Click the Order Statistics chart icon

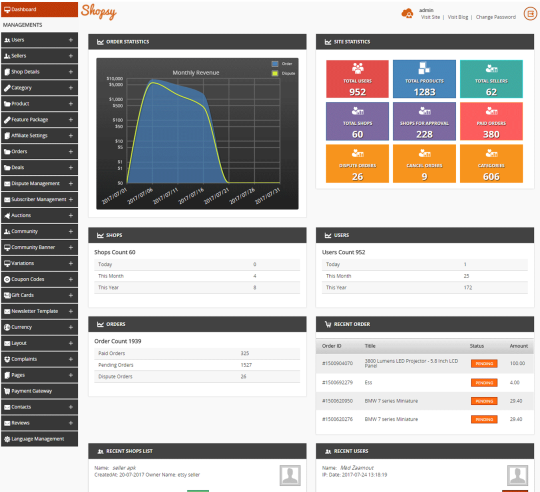100,42
